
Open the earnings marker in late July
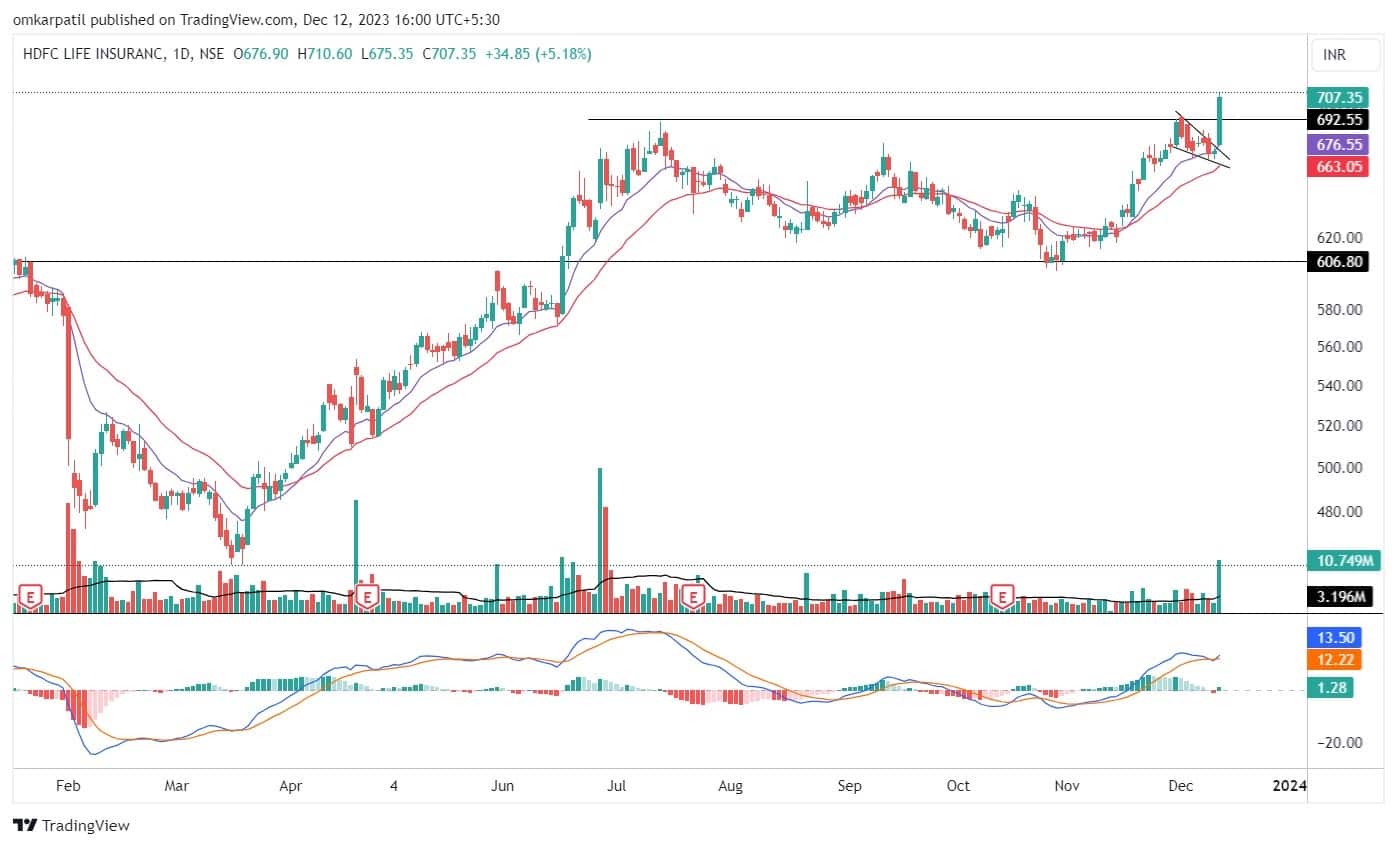pyautogui.click(x=692, y=598)
